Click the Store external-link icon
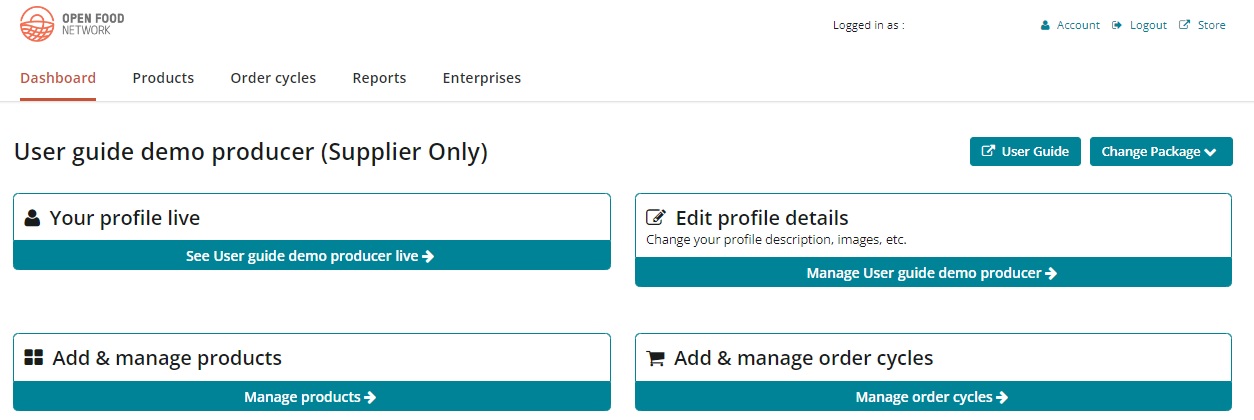1254x420 pixels. [x=1185, y=26]
